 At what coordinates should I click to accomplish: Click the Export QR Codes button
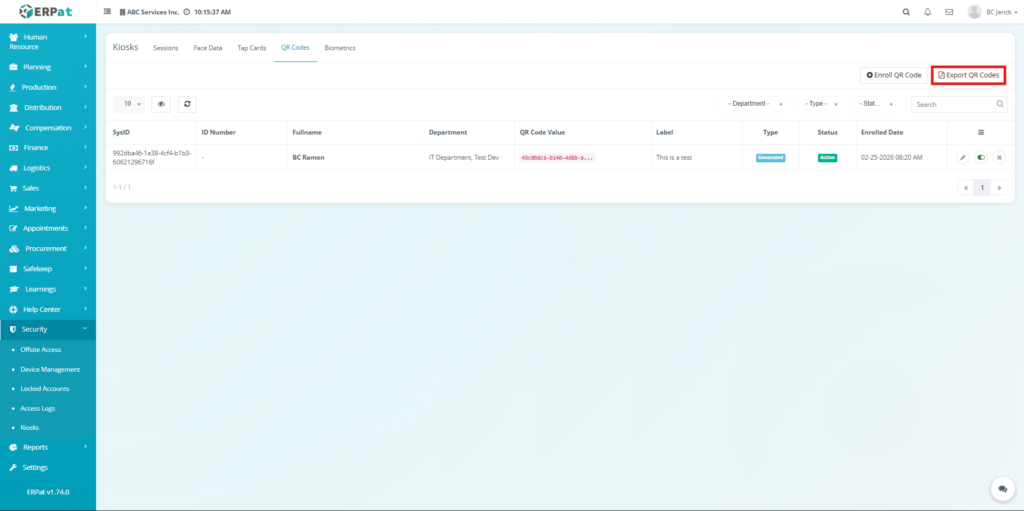968,75
